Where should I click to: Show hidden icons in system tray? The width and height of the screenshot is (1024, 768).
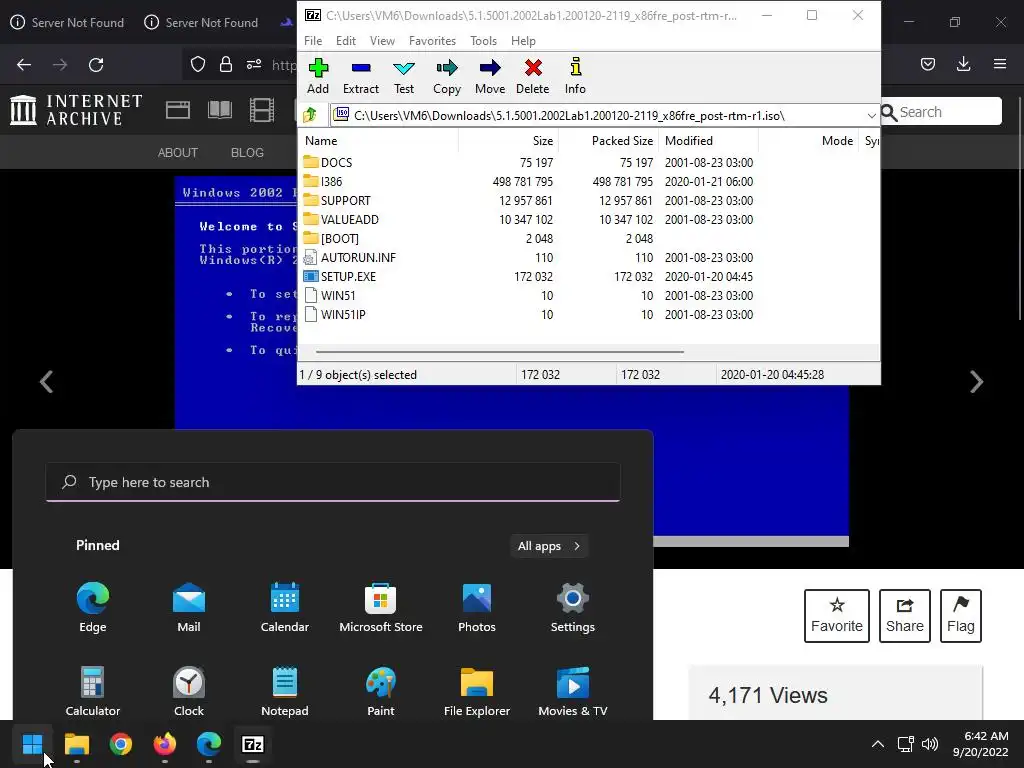coord(878,744)
